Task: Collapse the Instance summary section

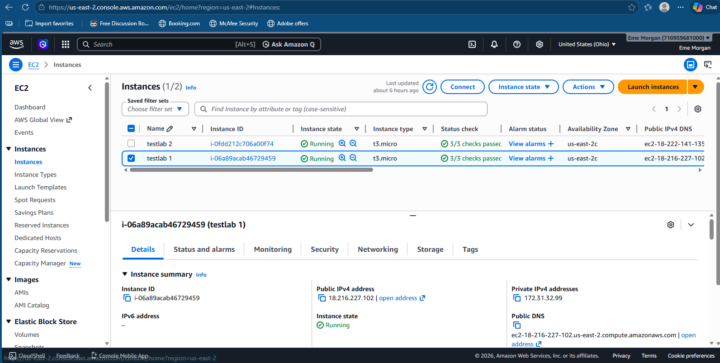Action: click(124, 274)
